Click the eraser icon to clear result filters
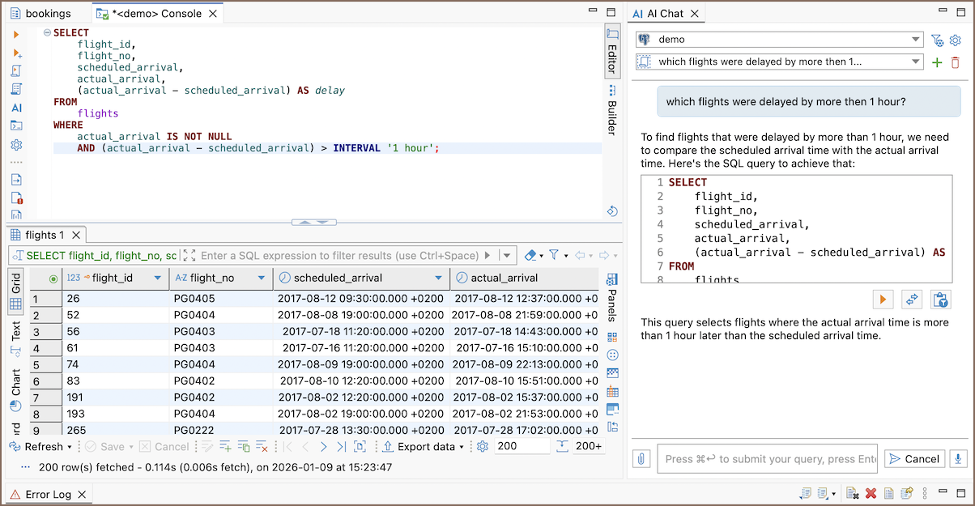 [x=531, y=255]
